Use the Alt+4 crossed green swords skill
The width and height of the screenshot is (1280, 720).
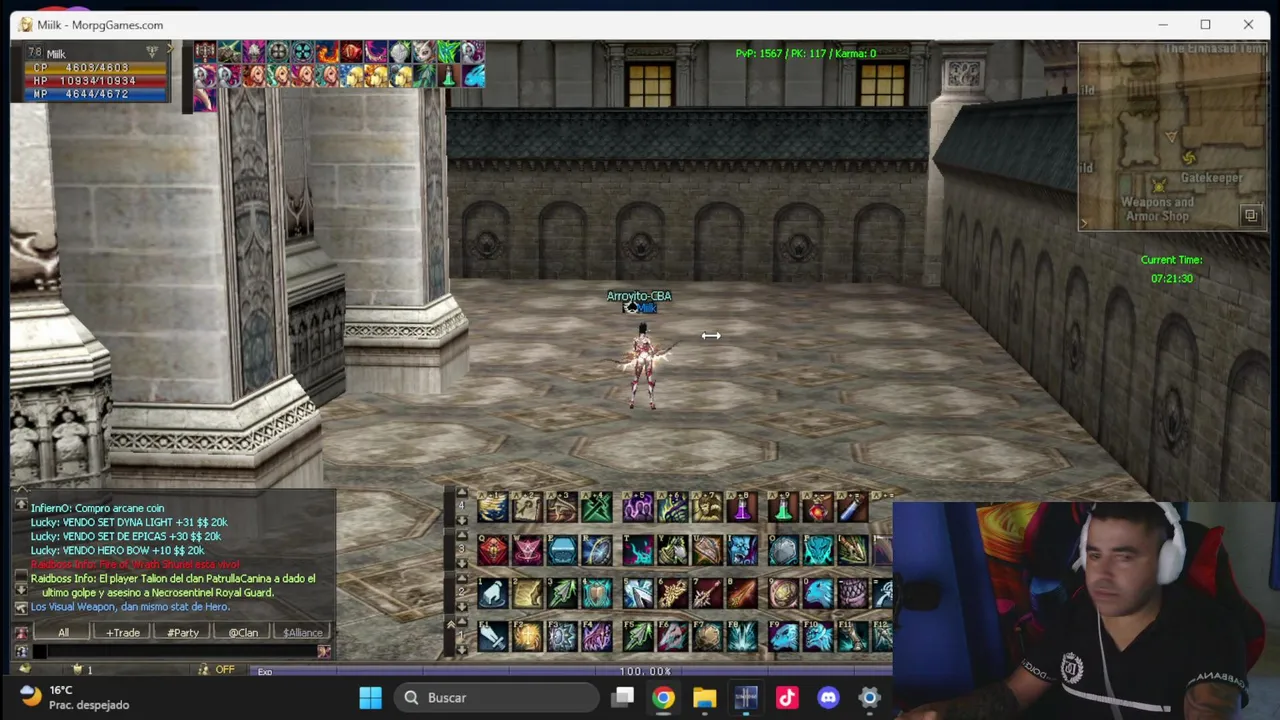coord(597,507)
